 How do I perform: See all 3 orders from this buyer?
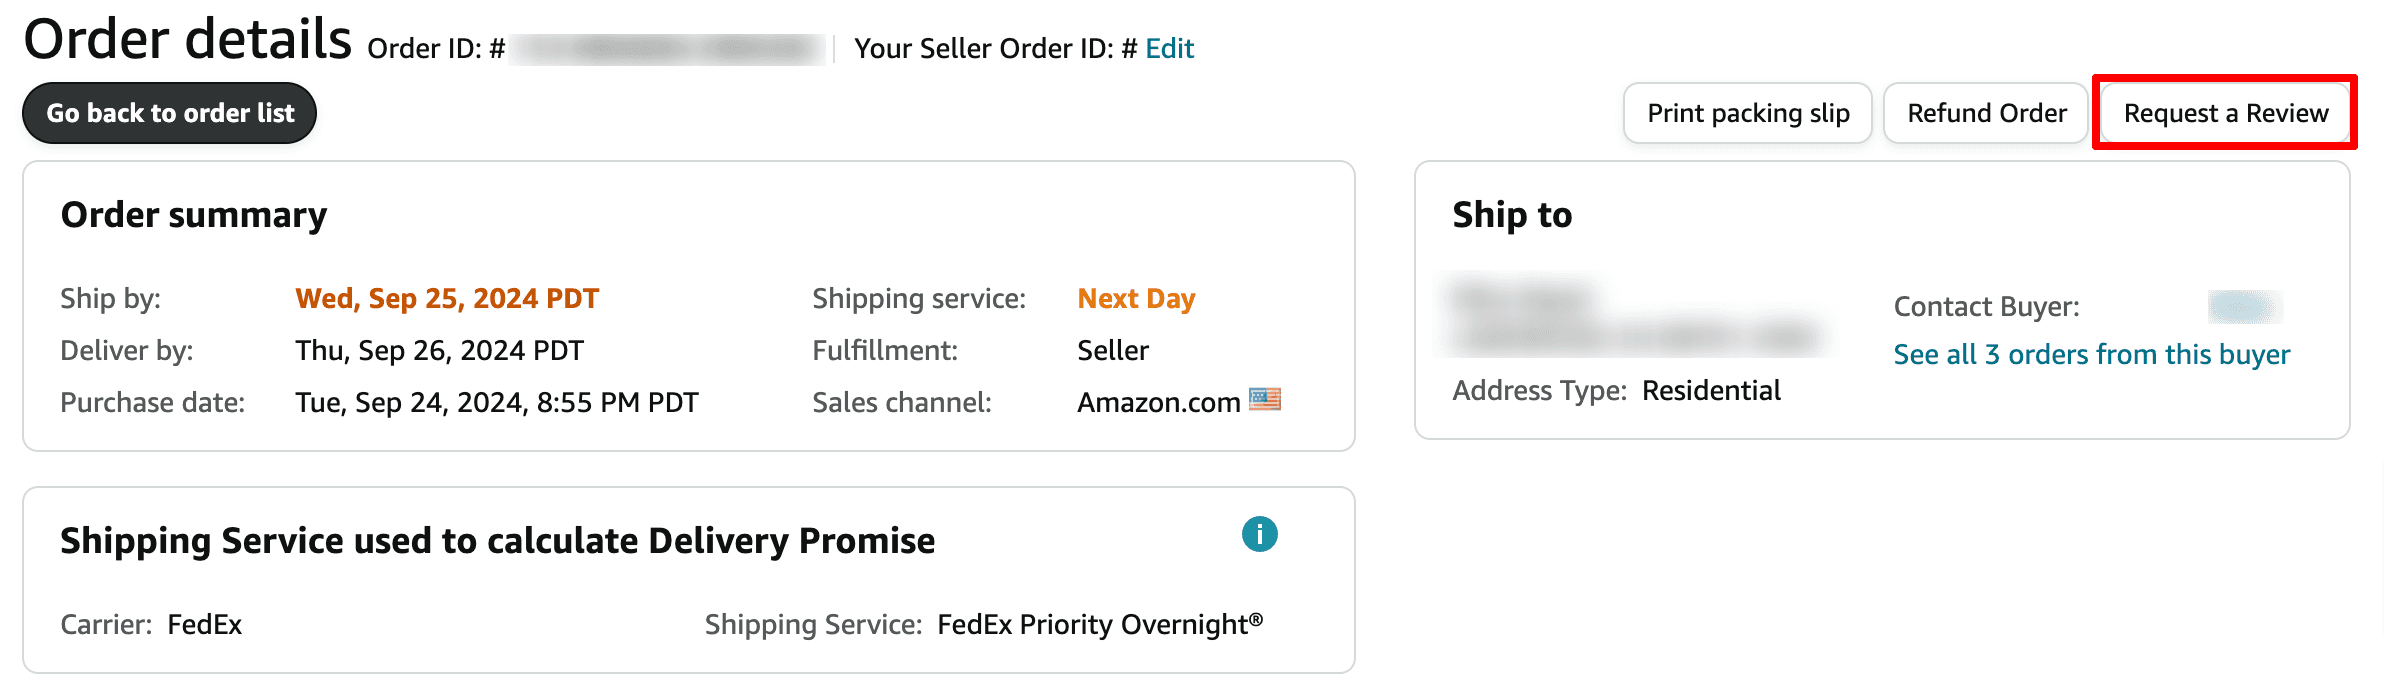point(2091,354)
